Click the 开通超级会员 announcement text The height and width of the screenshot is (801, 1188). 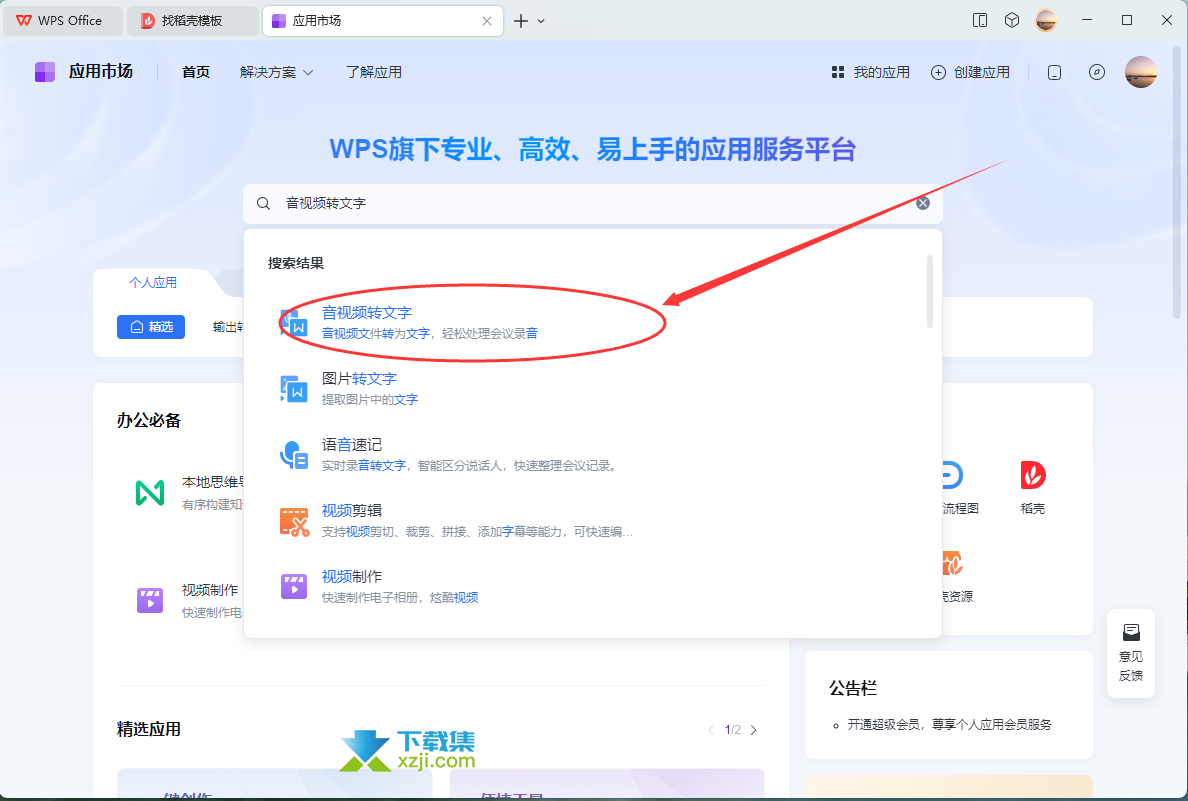coord(949,724)
